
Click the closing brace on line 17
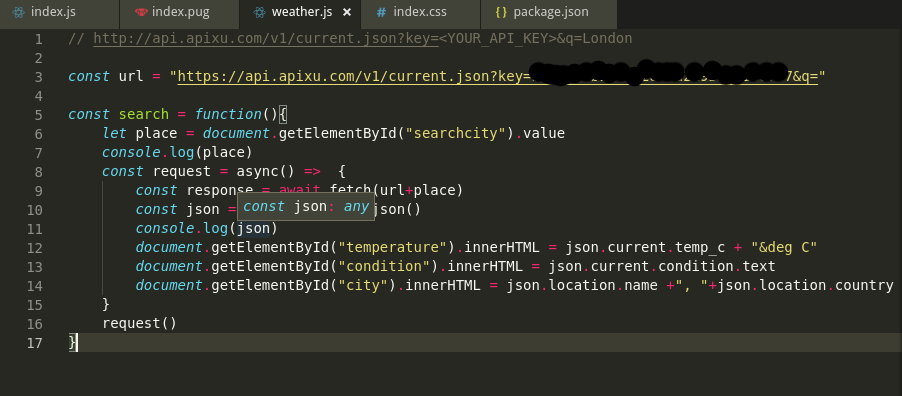[72, 342]
